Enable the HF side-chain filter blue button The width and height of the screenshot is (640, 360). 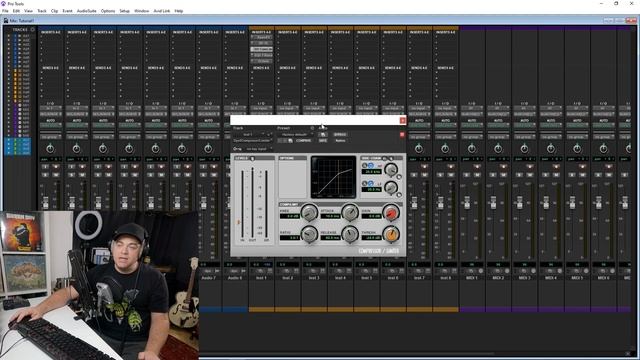371,165
